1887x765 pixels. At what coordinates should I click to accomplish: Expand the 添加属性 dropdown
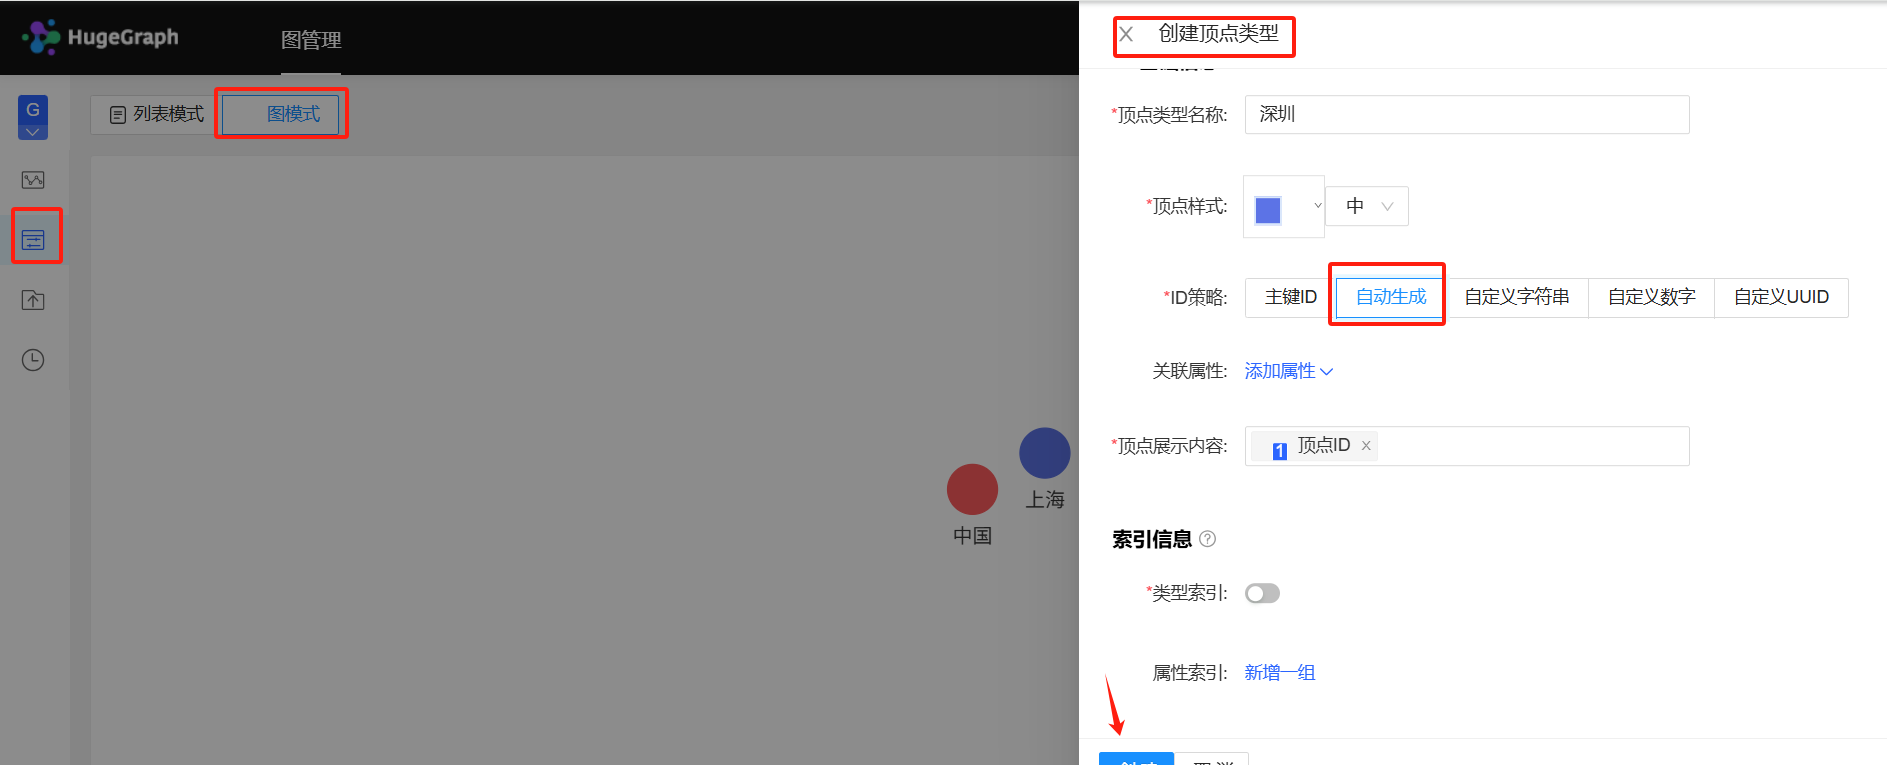tap(1289, 371)
